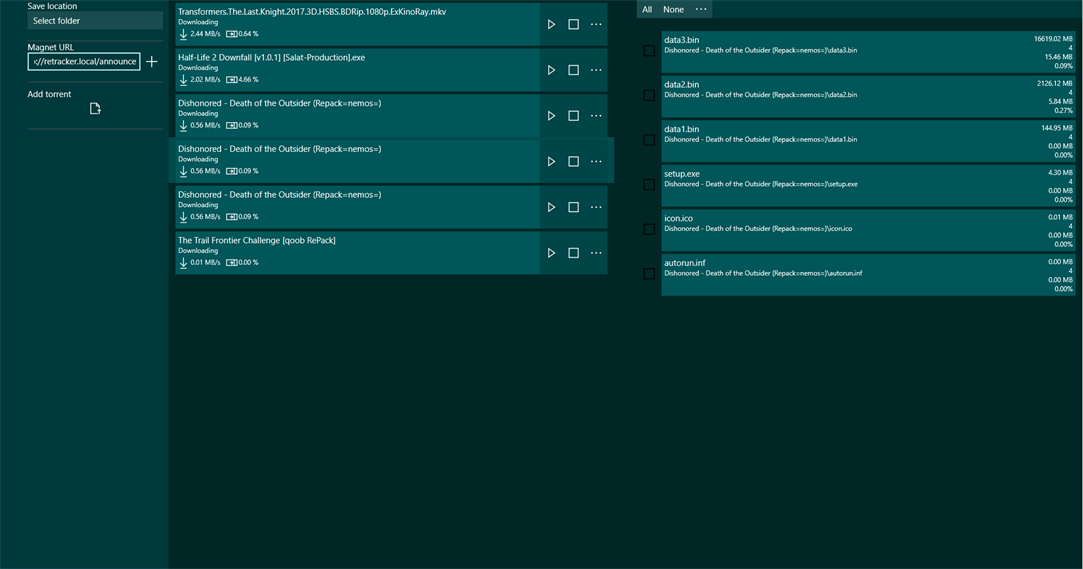Click the 5.84 MB downloaded amount

click(1060, 102)
